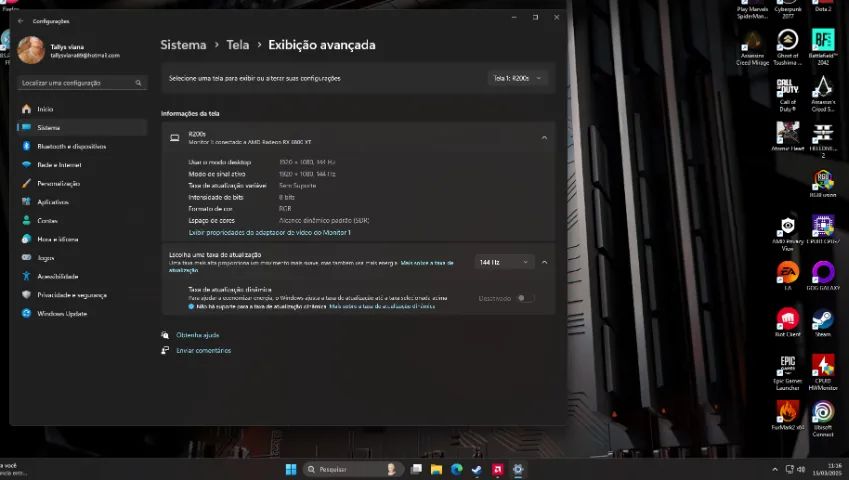The image size is (849, 480).
Task: Collapse the R200s monitor information section
Action: pos(544,138)
